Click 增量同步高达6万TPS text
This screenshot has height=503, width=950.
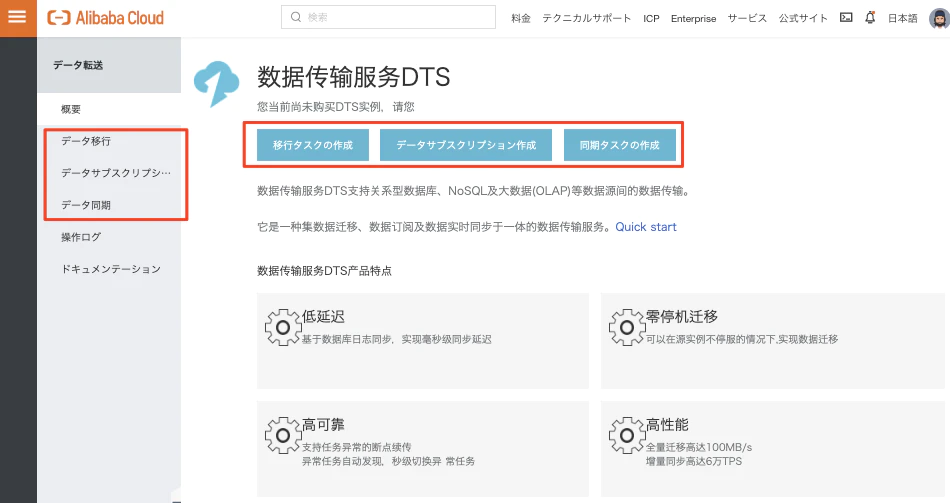tap(694, 461)
